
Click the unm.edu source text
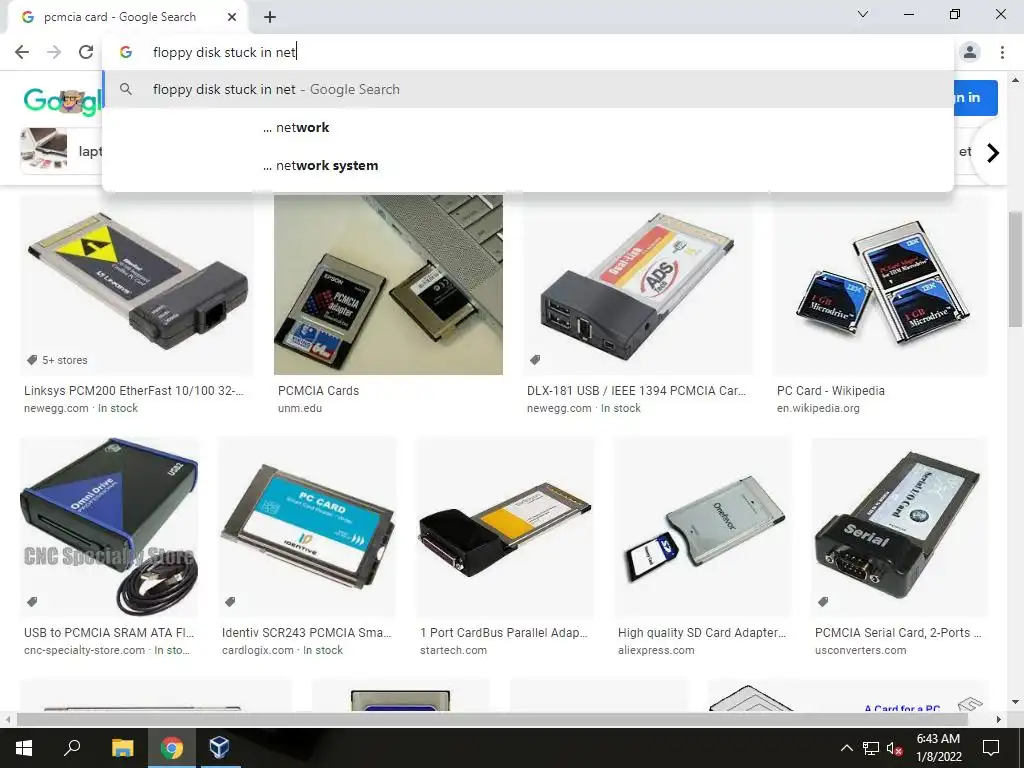click(x=300, y=408)
